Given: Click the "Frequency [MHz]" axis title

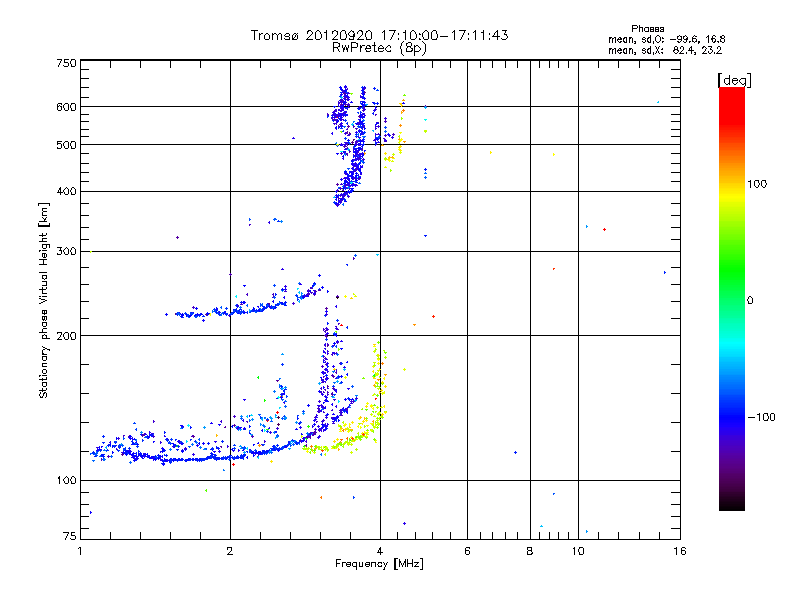Looking at the screenshot, I should 379,564.
